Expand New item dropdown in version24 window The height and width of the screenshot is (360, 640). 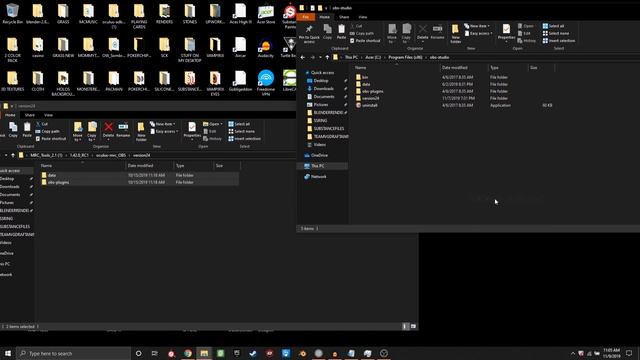coord(162,124)
